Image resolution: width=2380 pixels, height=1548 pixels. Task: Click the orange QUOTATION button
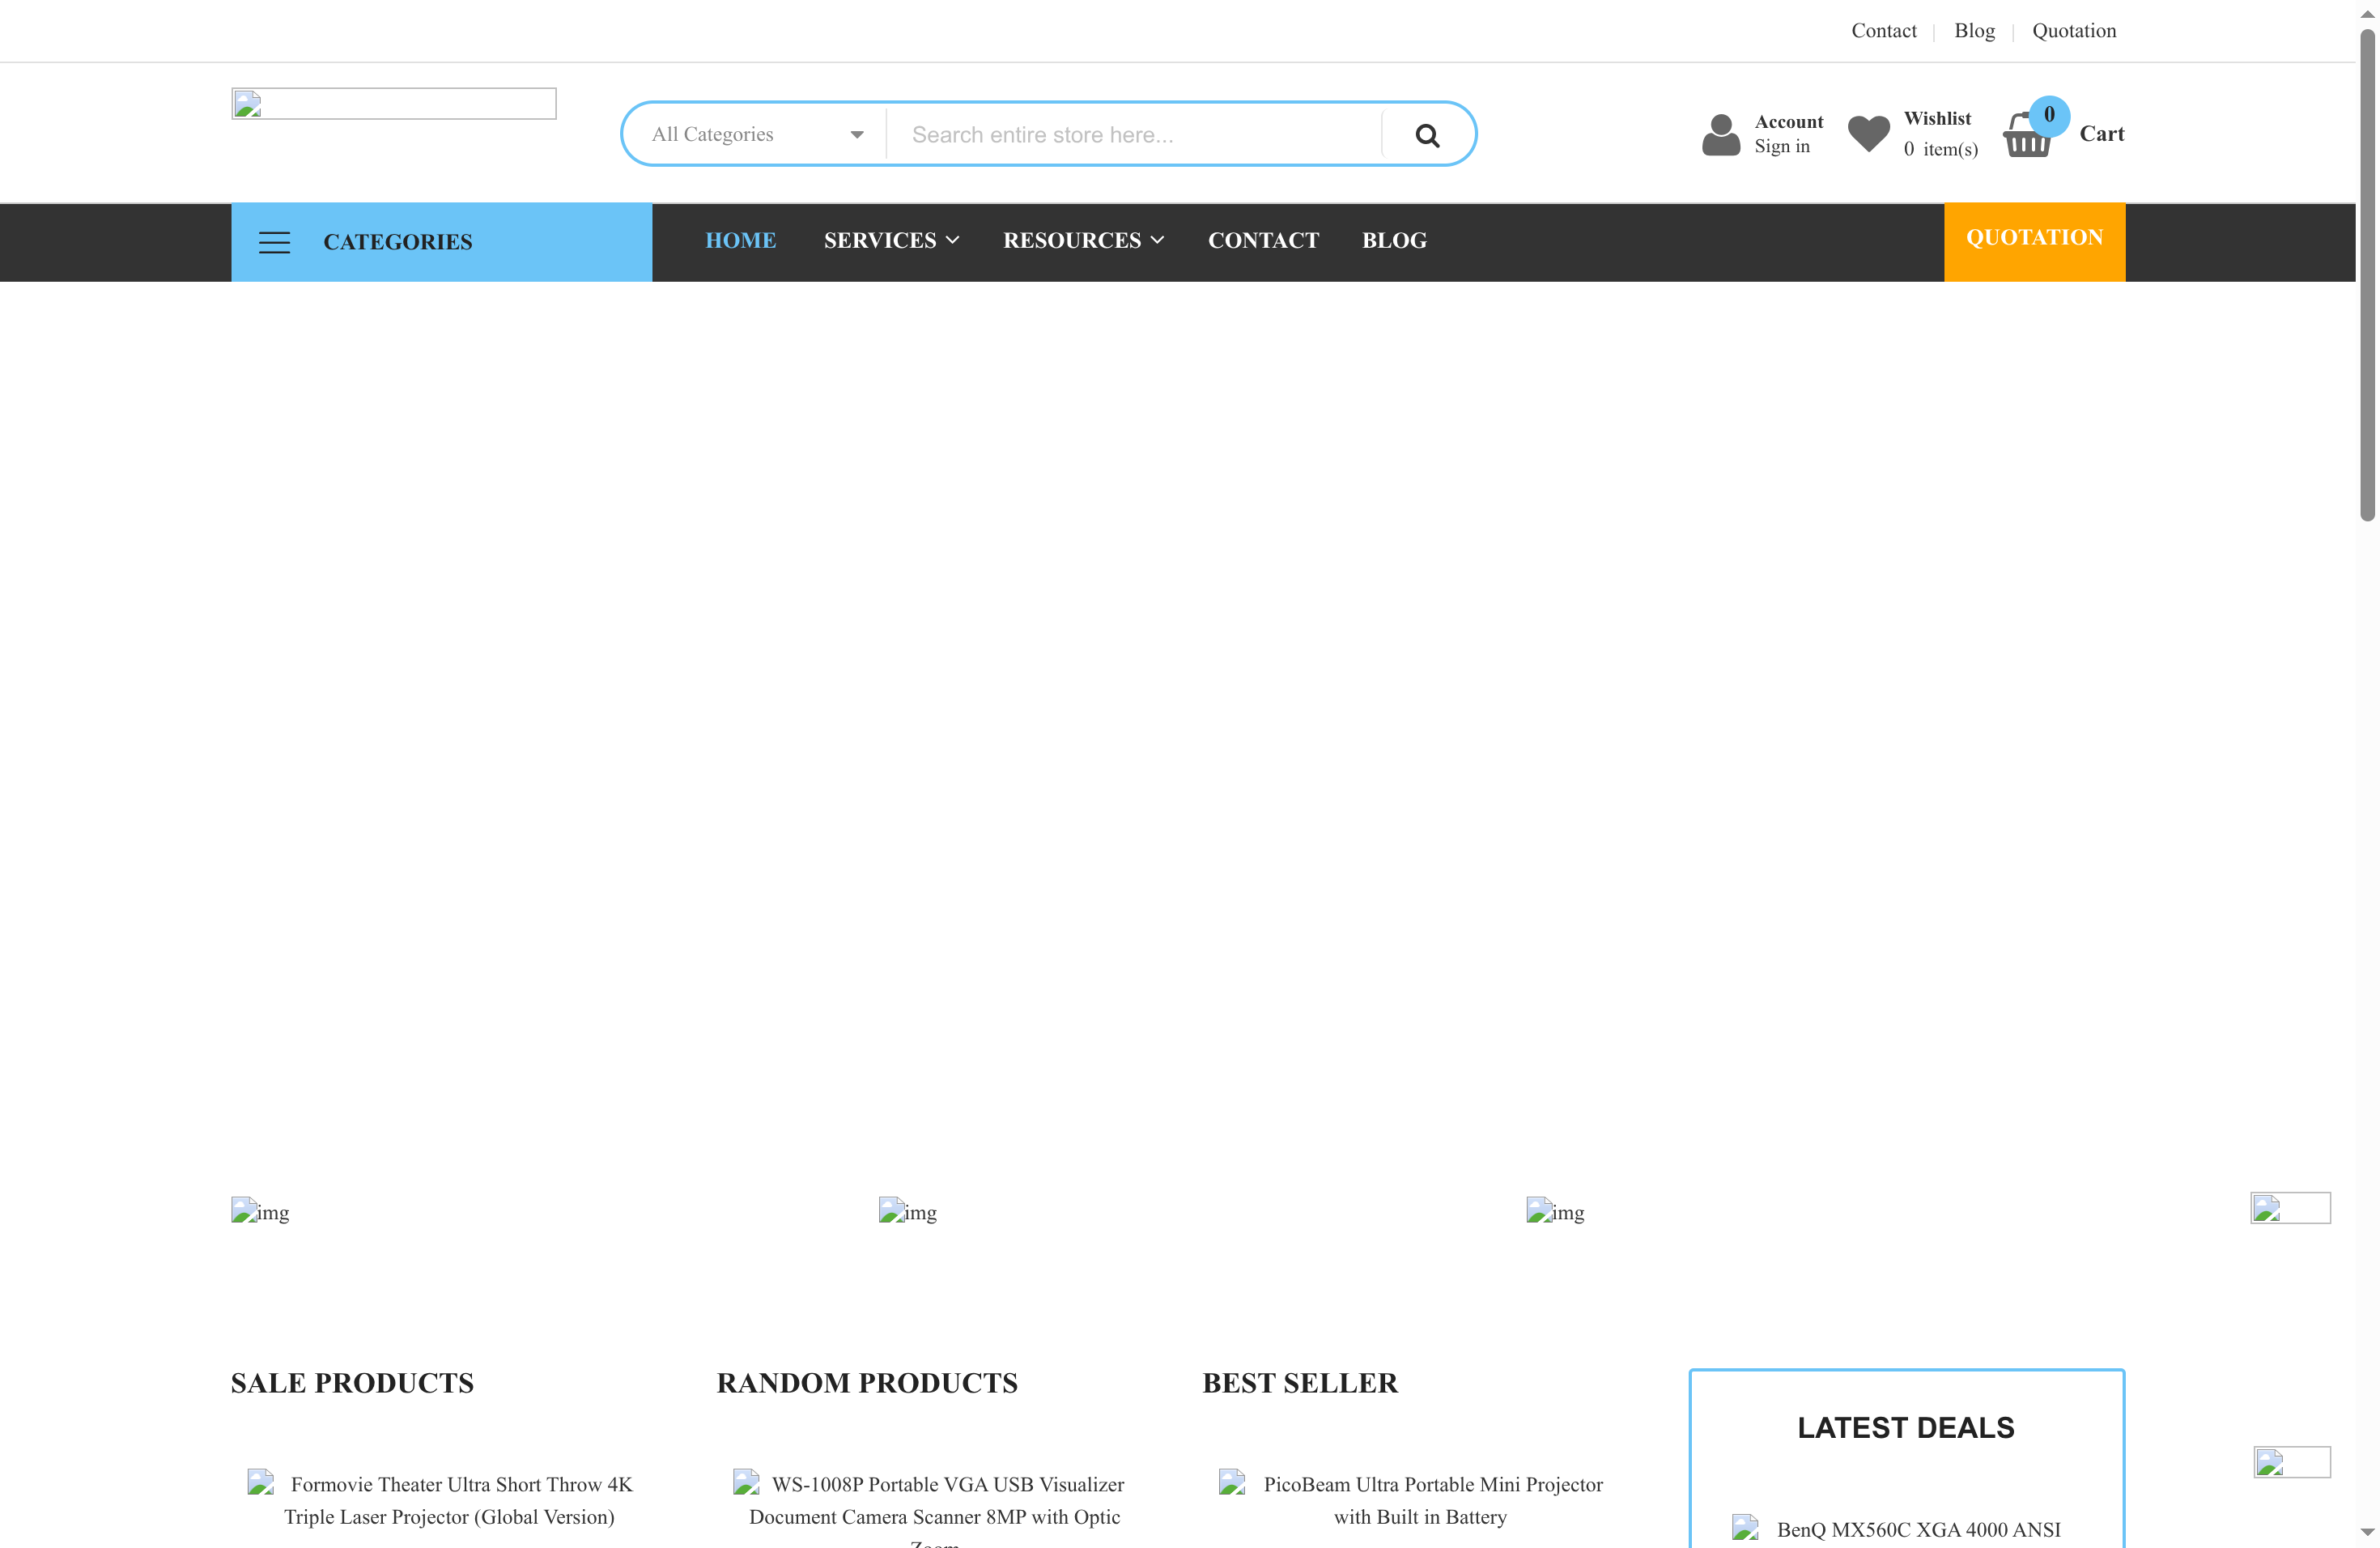tap(2034, 238)
